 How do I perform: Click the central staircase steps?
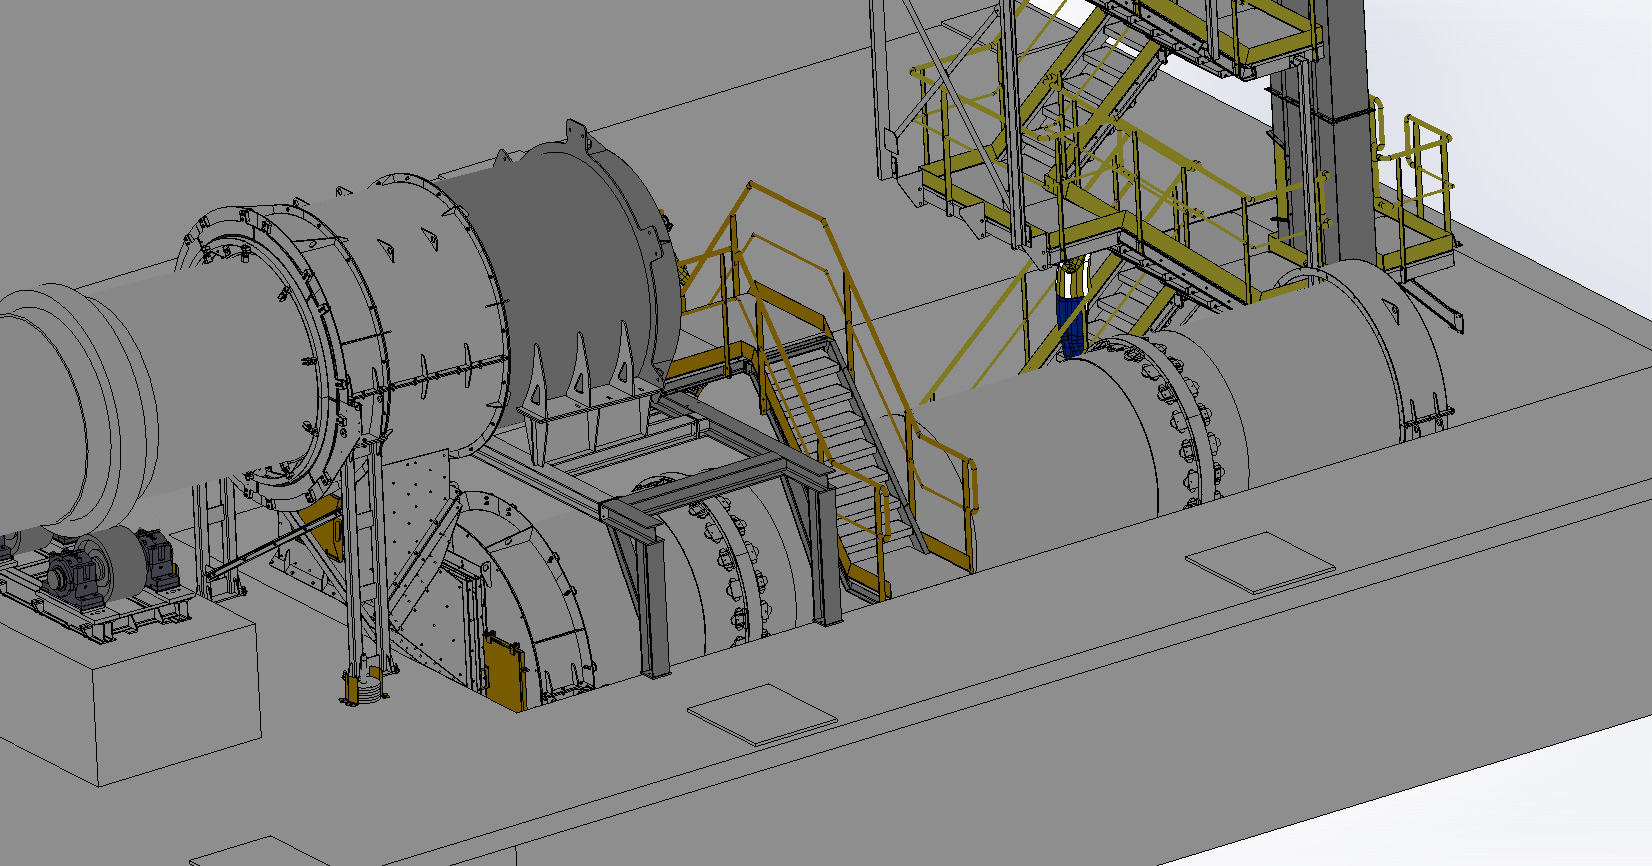click(840, 420)
